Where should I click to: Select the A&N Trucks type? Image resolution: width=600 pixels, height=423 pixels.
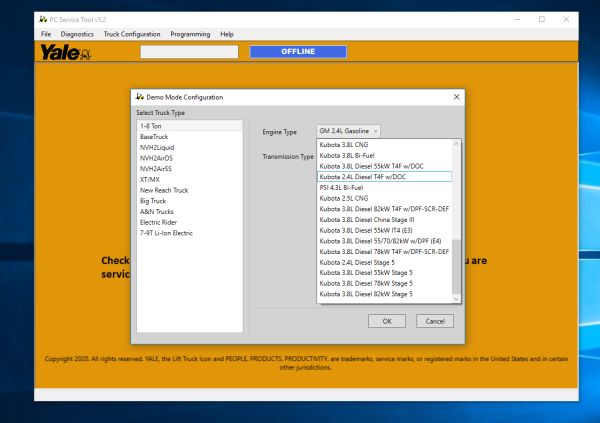[x=190, y=212]
